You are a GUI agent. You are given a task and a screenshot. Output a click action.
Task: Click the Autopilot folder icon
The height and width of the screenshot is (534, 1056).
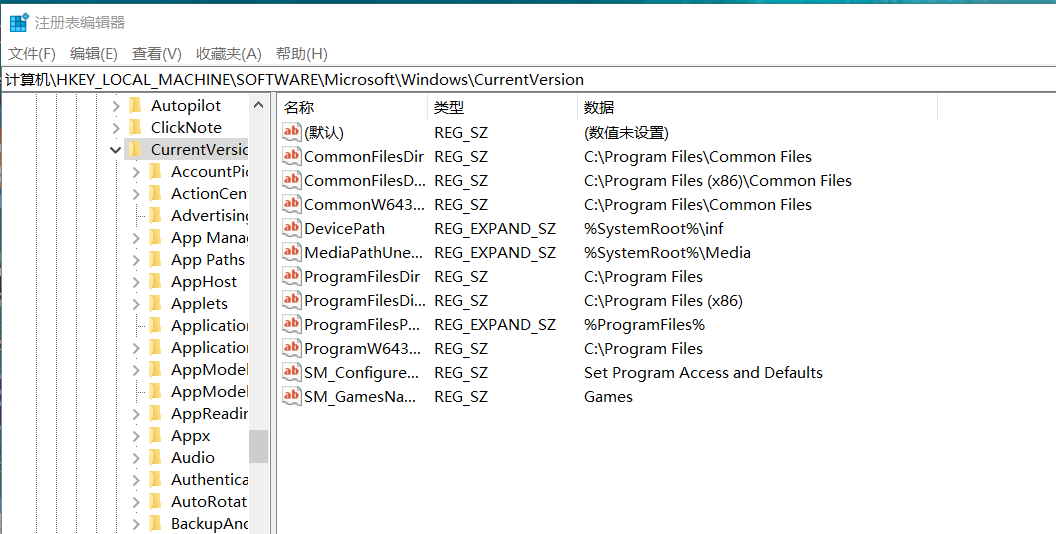(135, 106)
